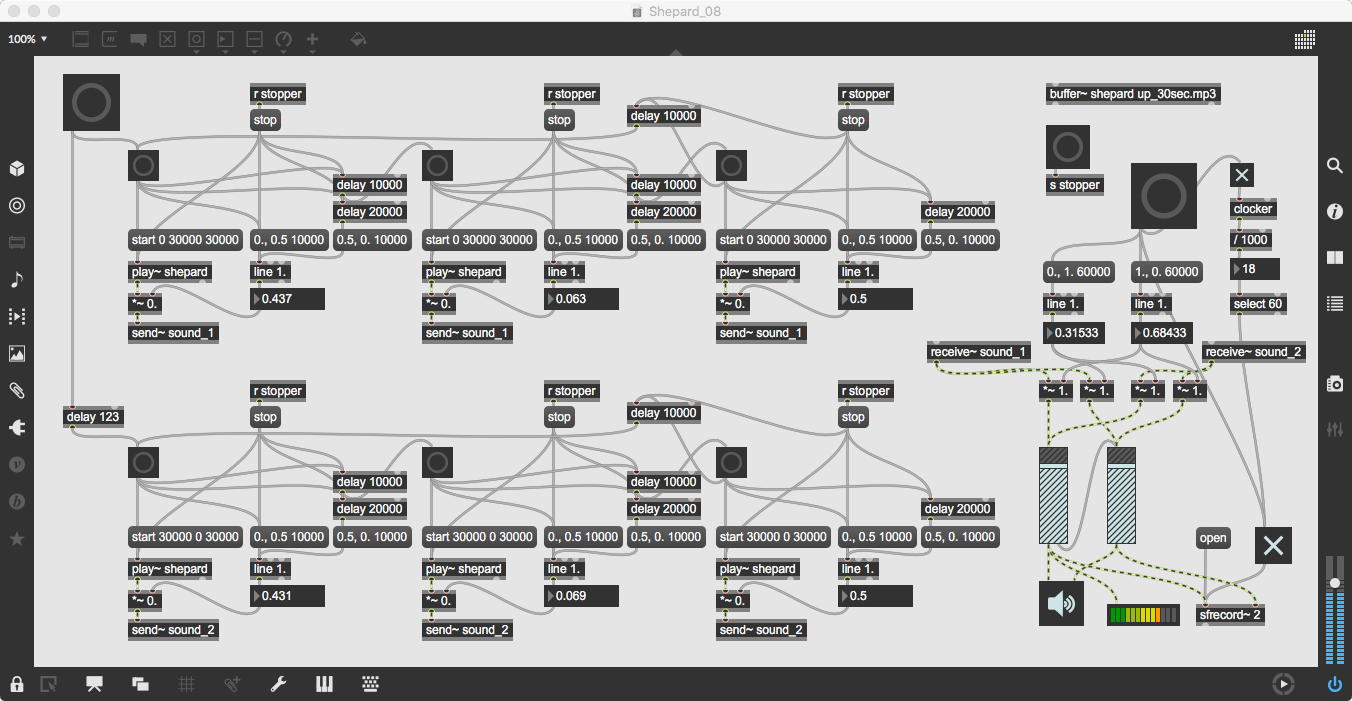Select the / 1000 object
Viewport: 1352px width, 701px height.
pyautogui.click(x=1251, y=240)
